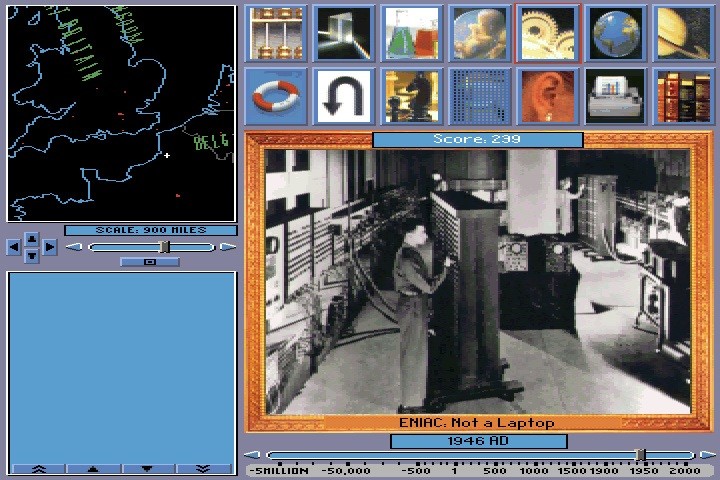Increase map scale with right arrow

click(x=228, y=247)
